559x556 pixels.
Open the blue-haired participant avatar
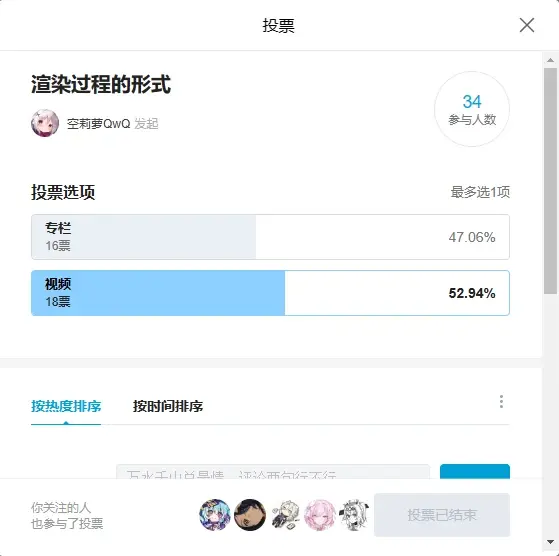(215, 515)
